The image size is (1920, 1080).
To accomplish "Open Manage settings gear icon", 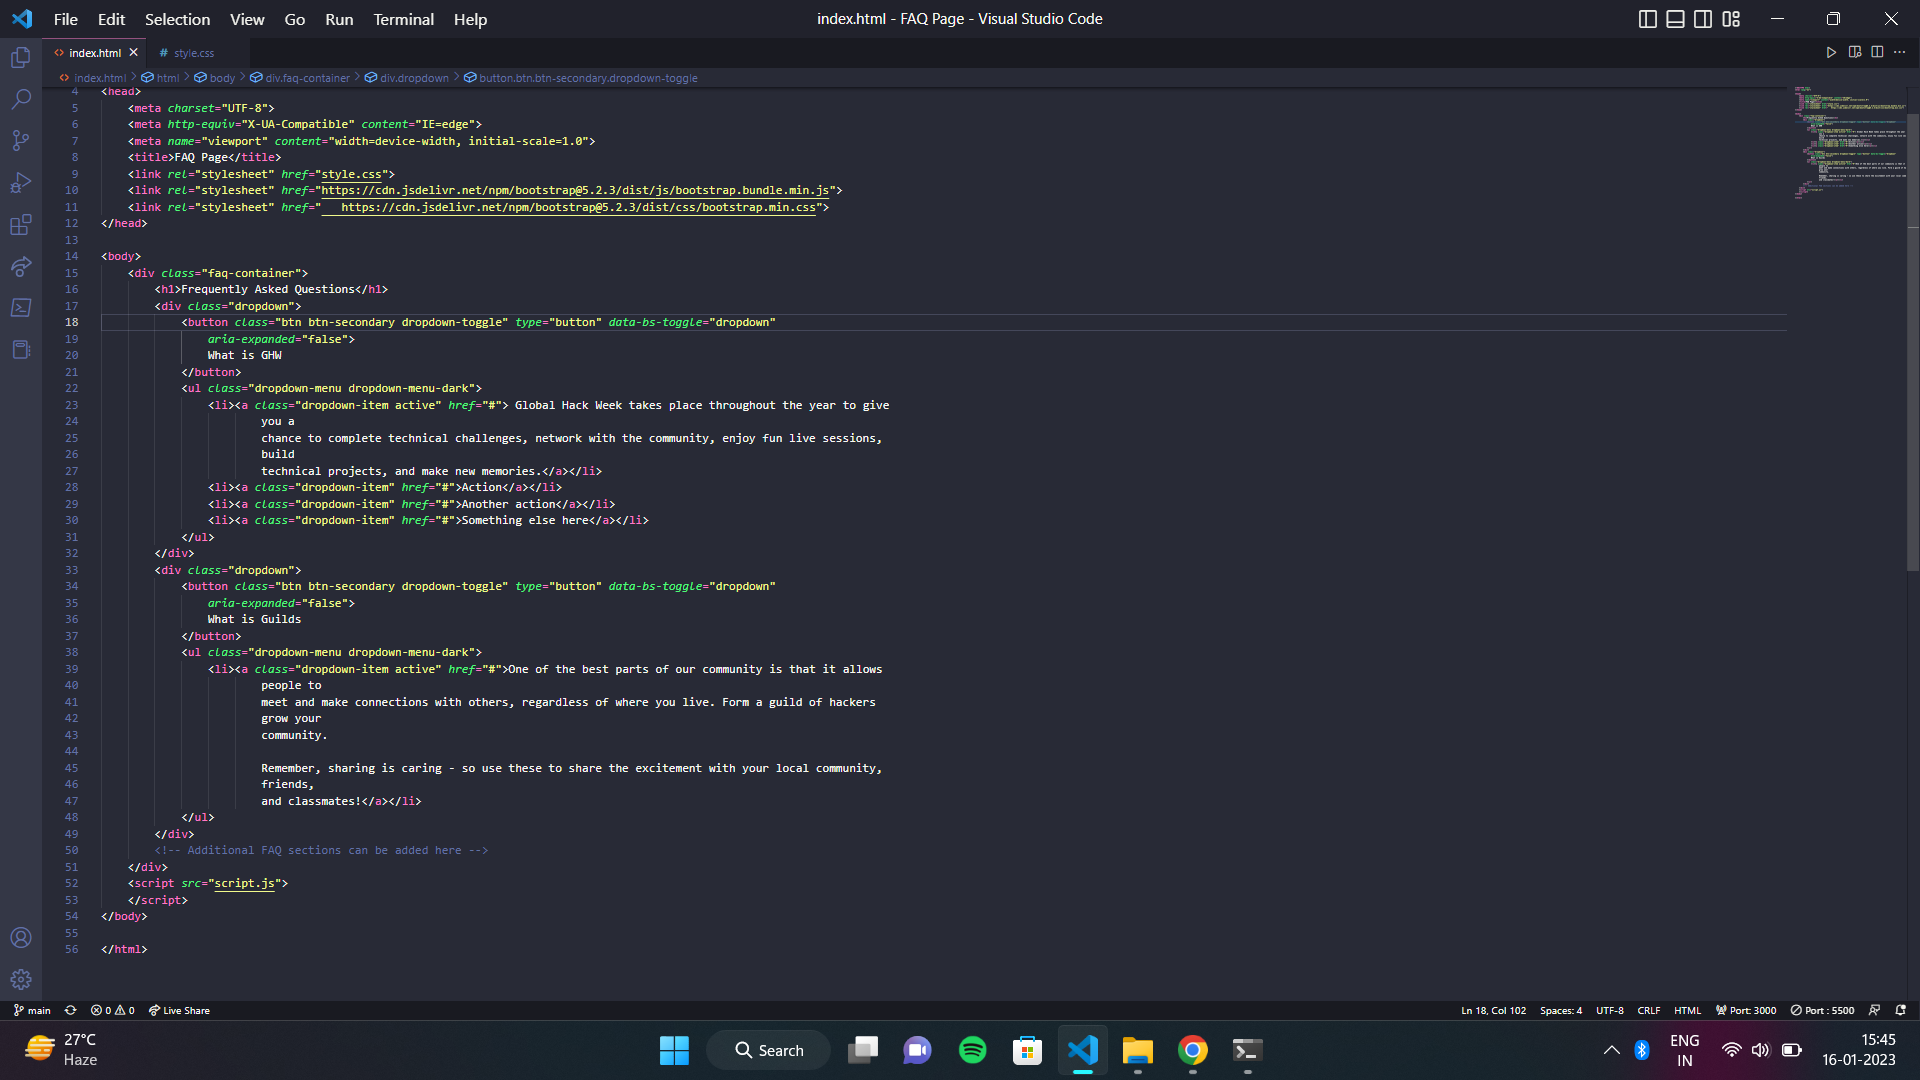I will click(21, 979).
